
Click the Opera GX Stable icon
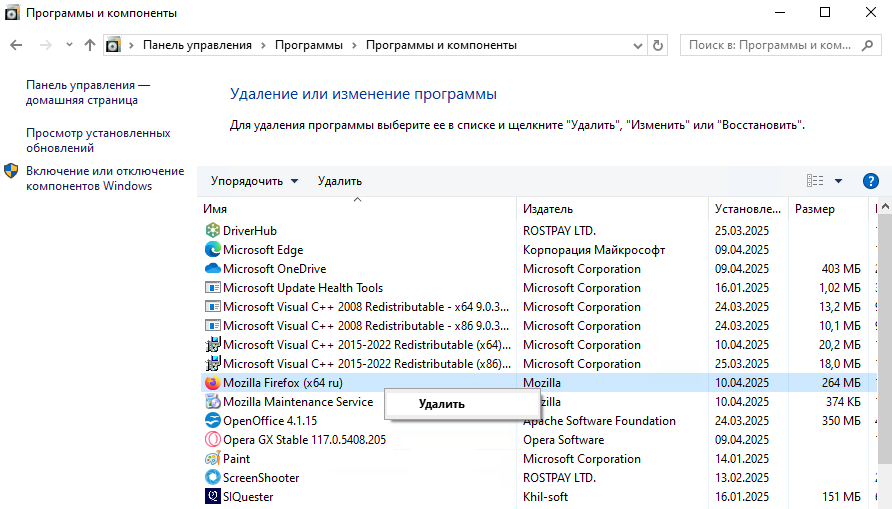212,440
